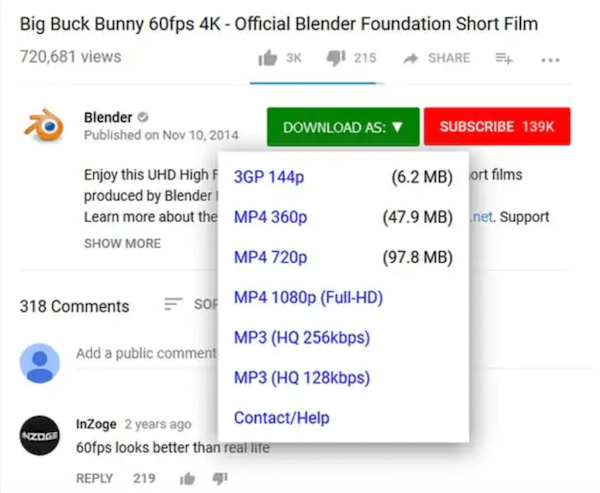Image resolution: width=600 pixels, height=493 pixels.
Task: Click the (47.9 MB) file size
Action: click(x=418, y=217)
